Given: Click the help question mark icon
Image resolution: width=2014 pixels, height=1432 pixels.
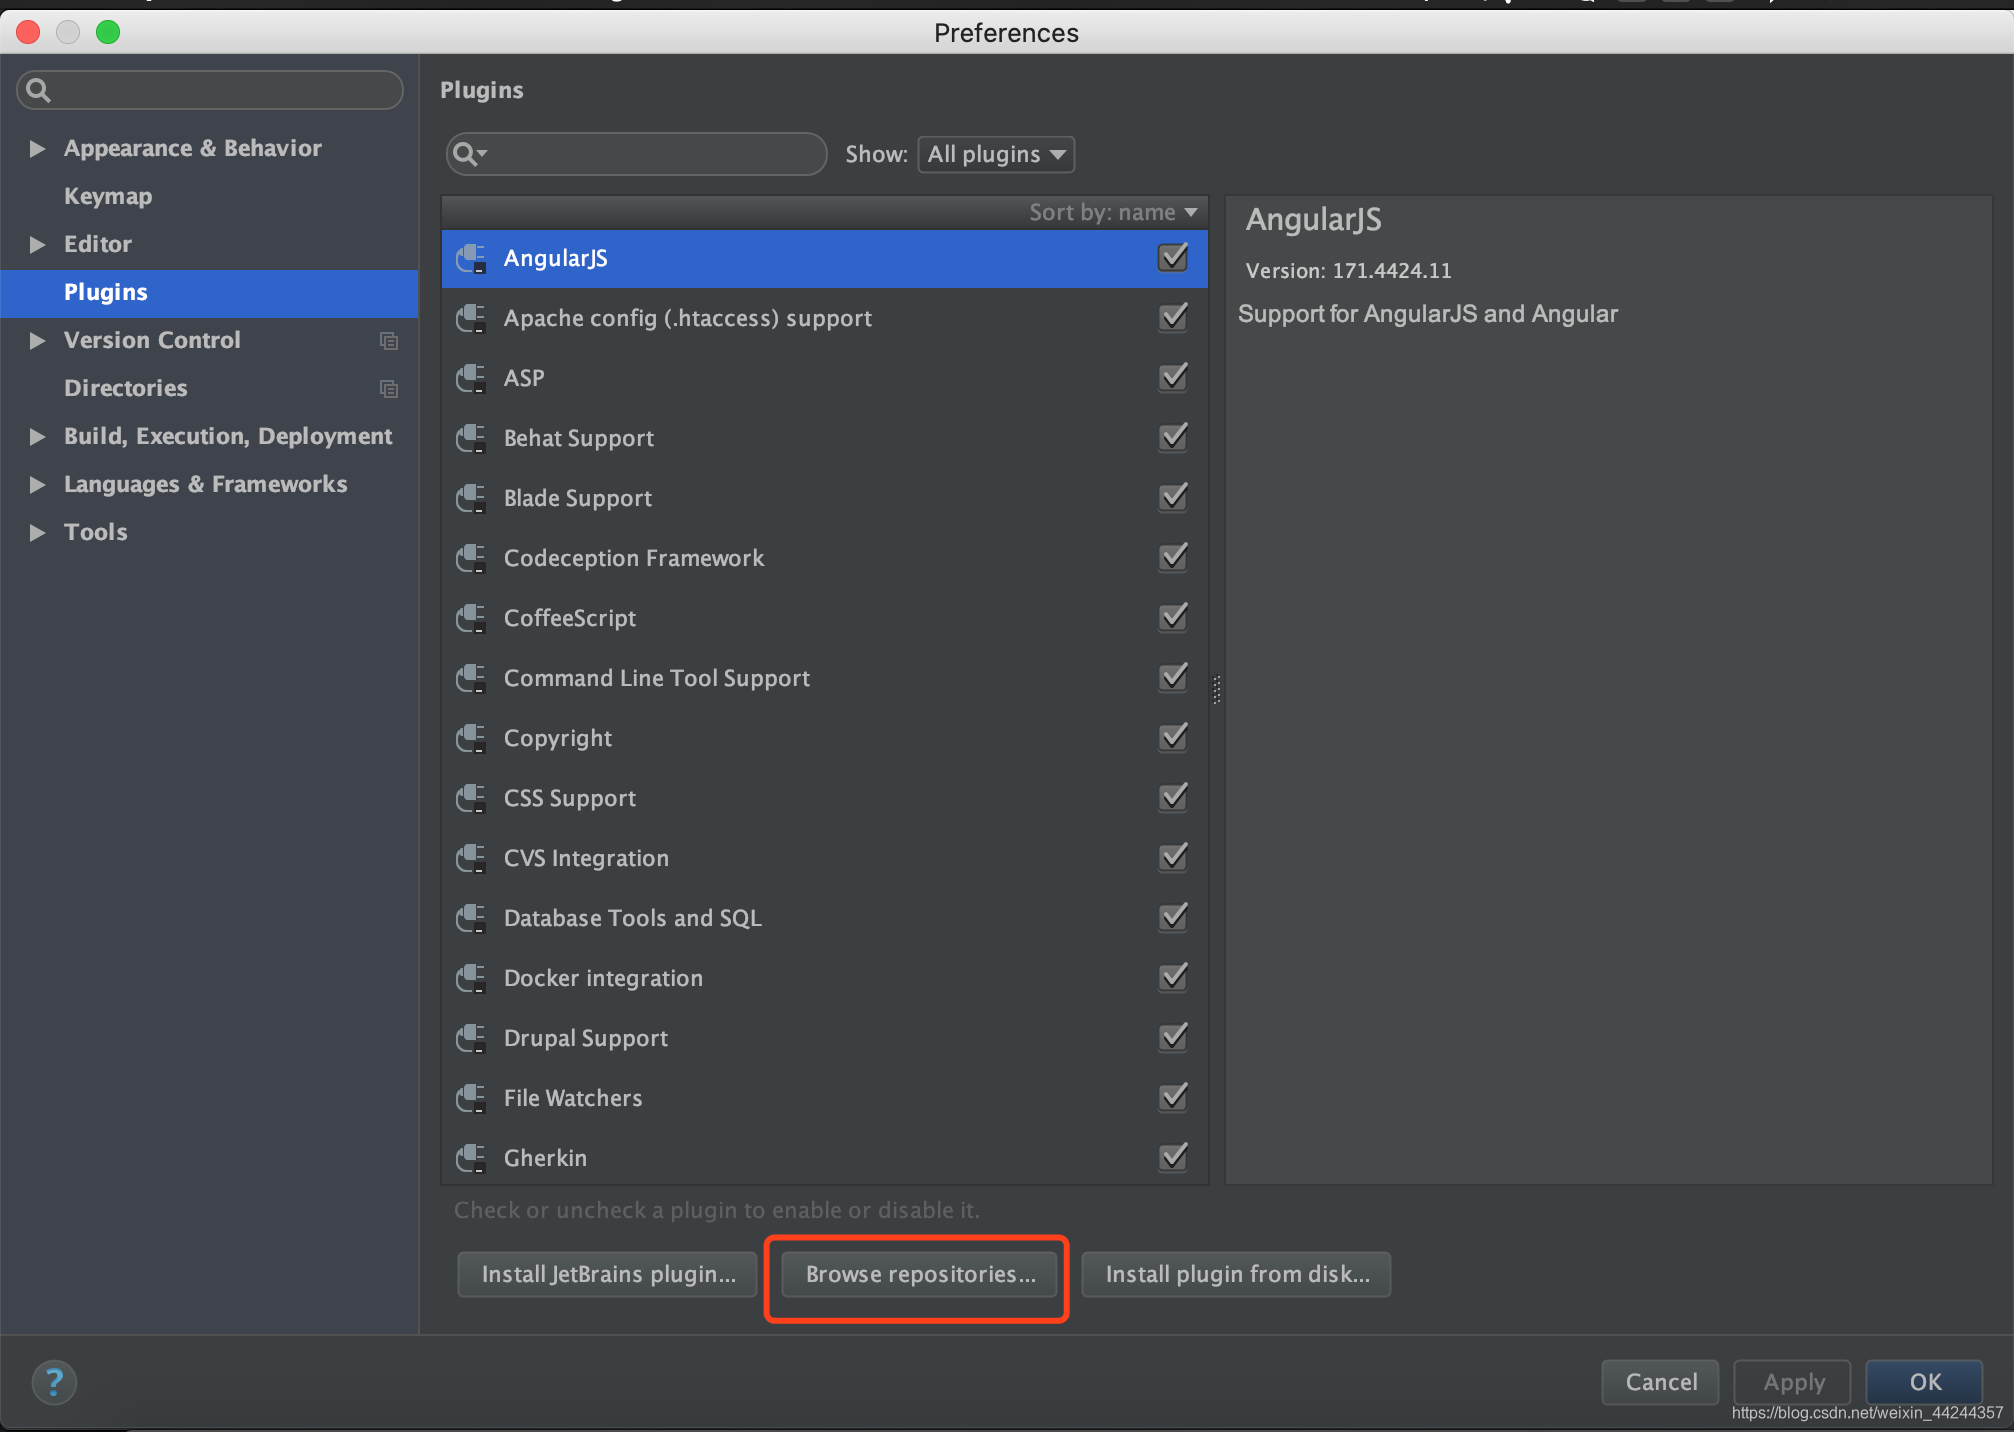Looking at the screenshot, I should point(54,1382).
